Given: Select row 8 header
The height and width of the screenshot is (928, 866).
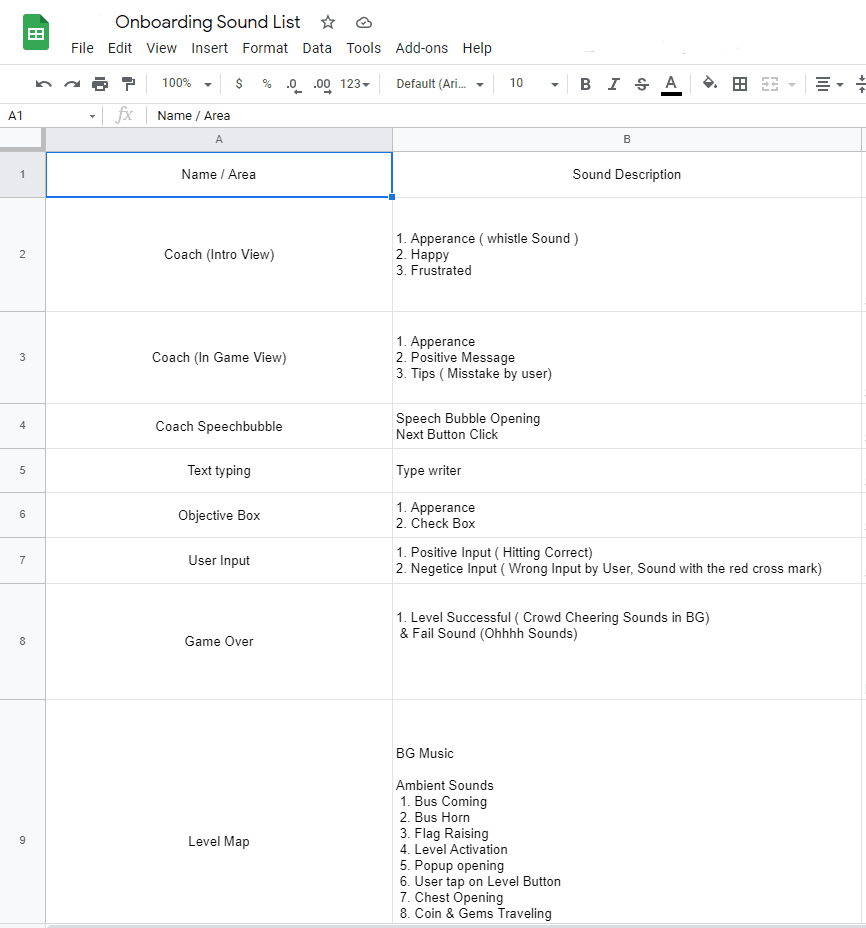Looking at the screenshot, I should (22, 642).
